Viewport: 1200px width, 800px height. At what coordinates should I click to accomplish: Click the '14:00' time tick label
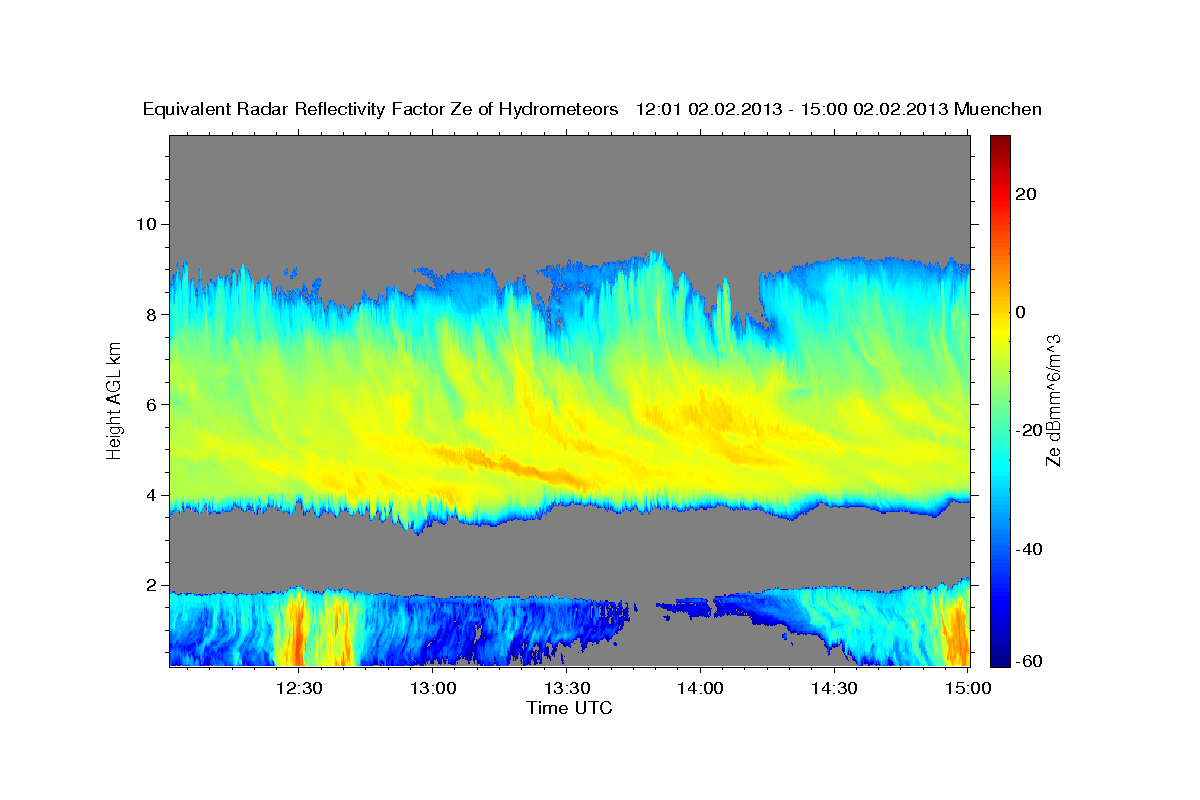(x=700, y=688)
